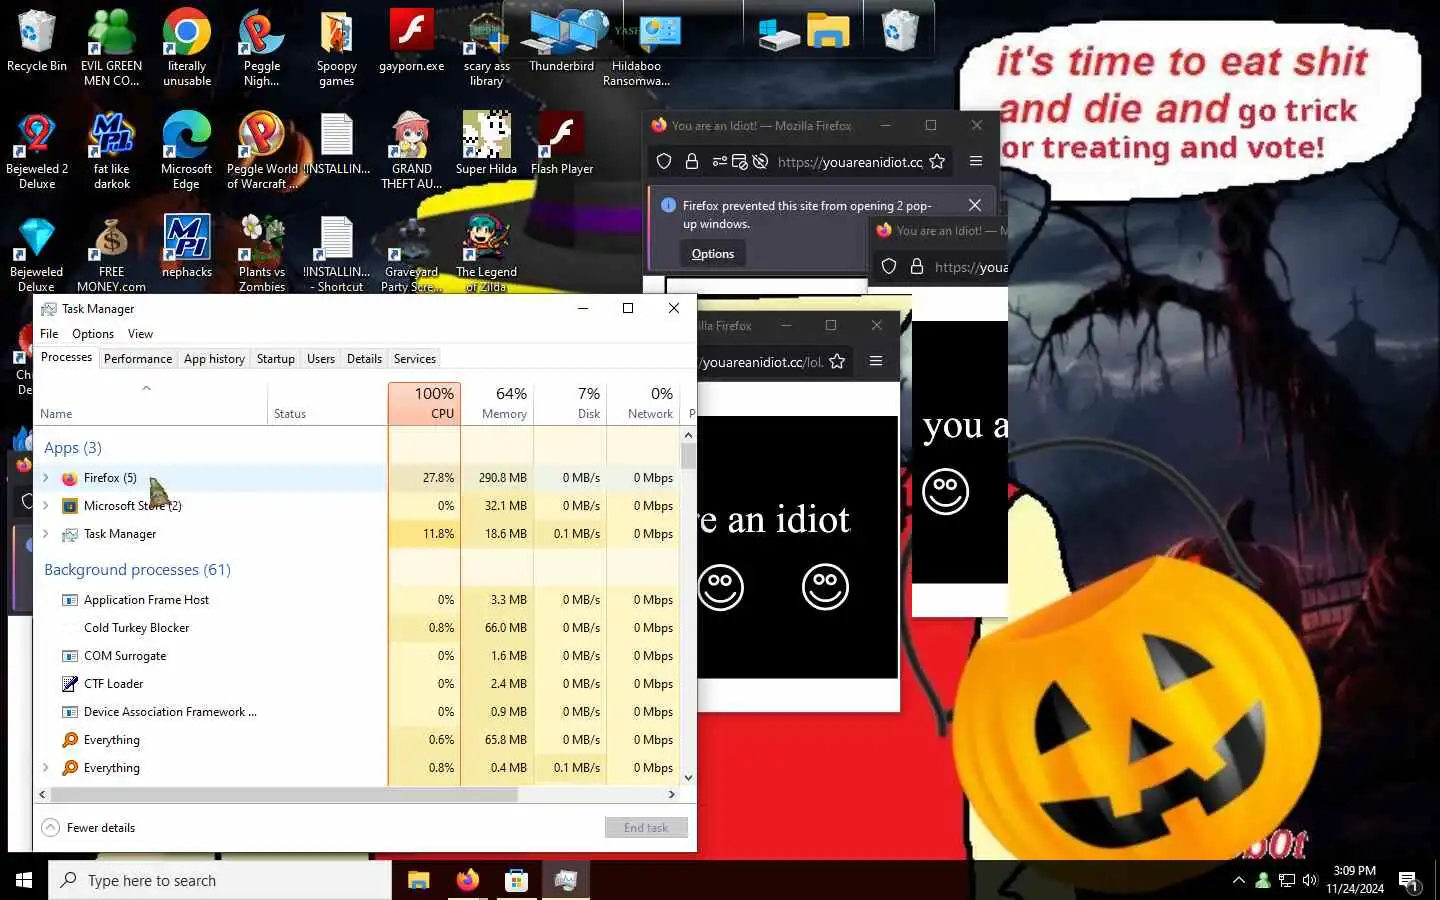Image resolution: width=1440 pixels, height=900 pixels.
Task: Click the Windows Start button
Action: (24, 880)
